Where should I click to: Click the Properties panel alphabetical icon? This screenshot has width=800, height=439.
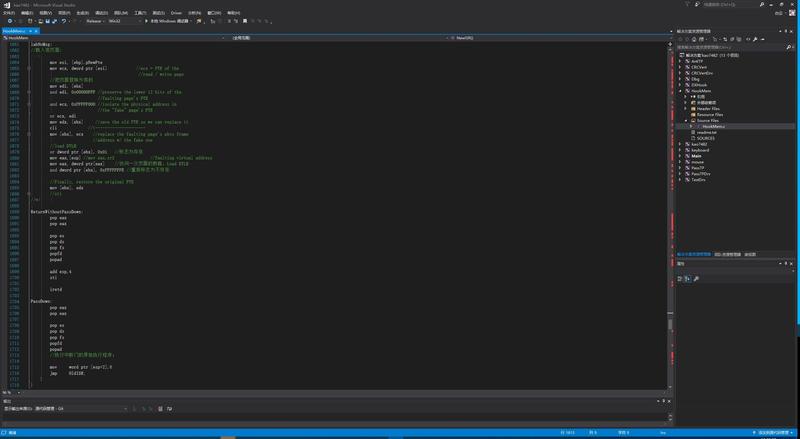688,279
